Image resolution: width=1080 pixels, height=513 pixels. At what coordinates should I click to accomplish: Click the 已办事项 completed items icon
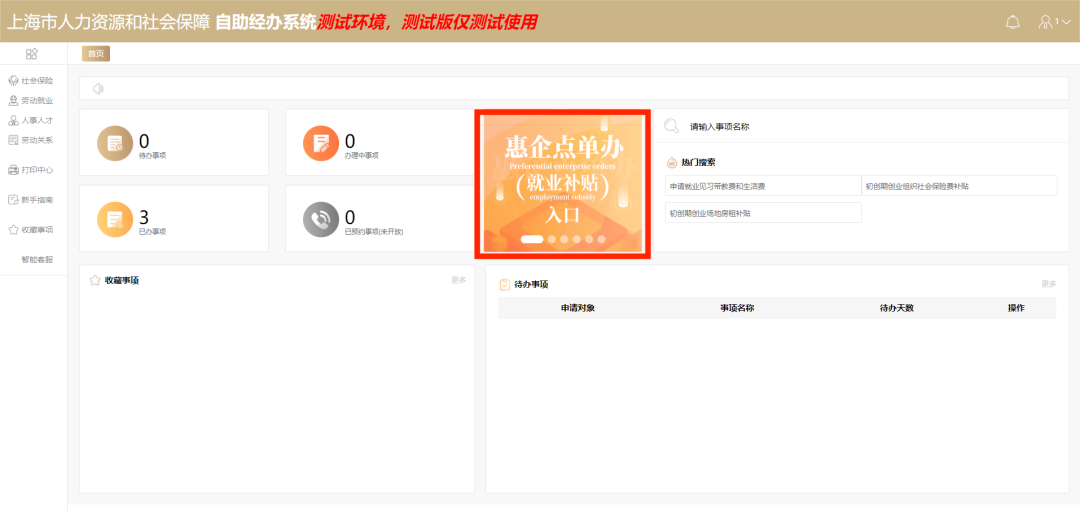click(x=115, y=219)
